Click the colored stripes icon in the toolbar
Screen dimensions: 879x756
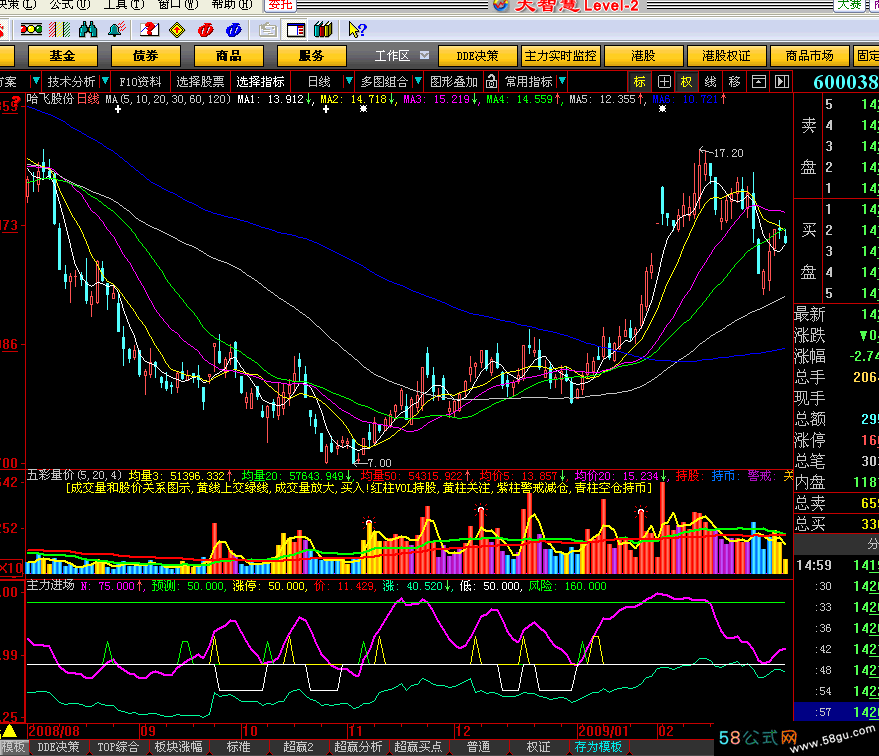tap(59, 29)
